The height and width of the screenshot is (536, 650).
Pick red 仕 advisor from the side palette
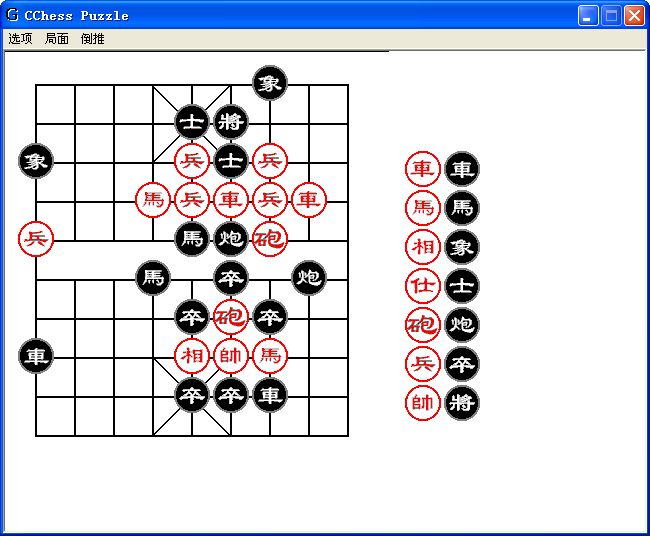[x=423, y=286]
